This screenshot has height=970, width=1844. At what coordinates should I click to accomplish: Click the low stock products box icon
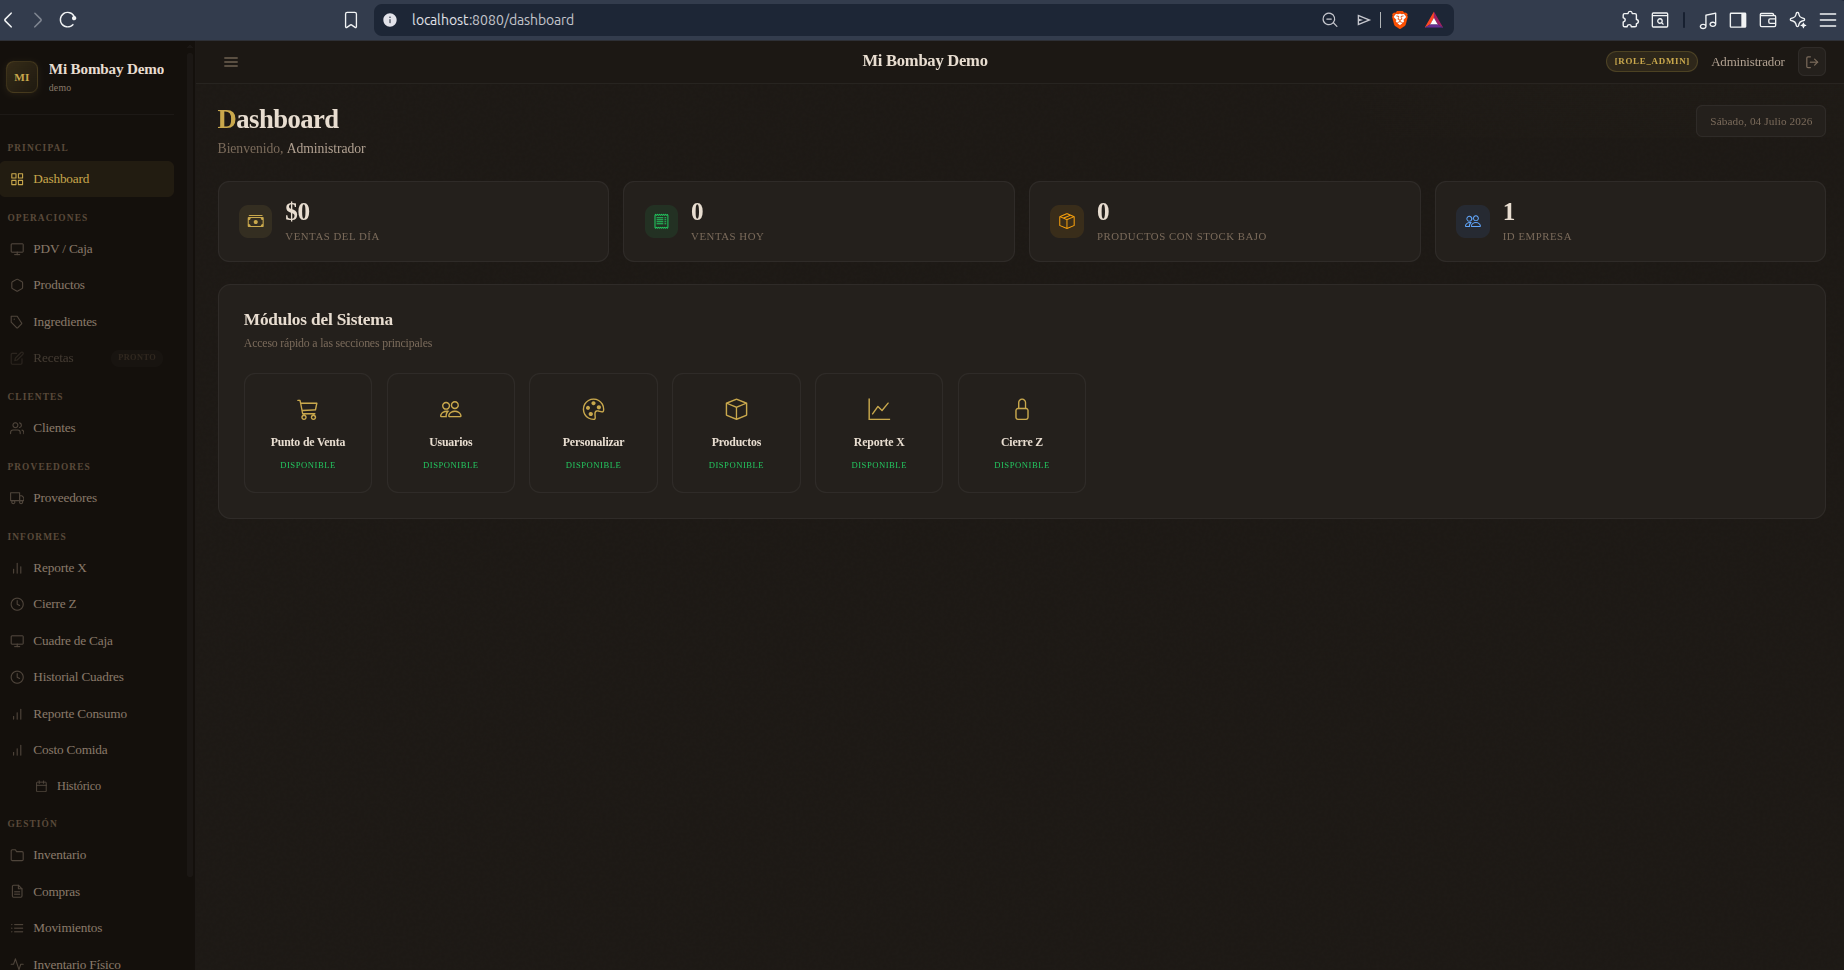1067,221
